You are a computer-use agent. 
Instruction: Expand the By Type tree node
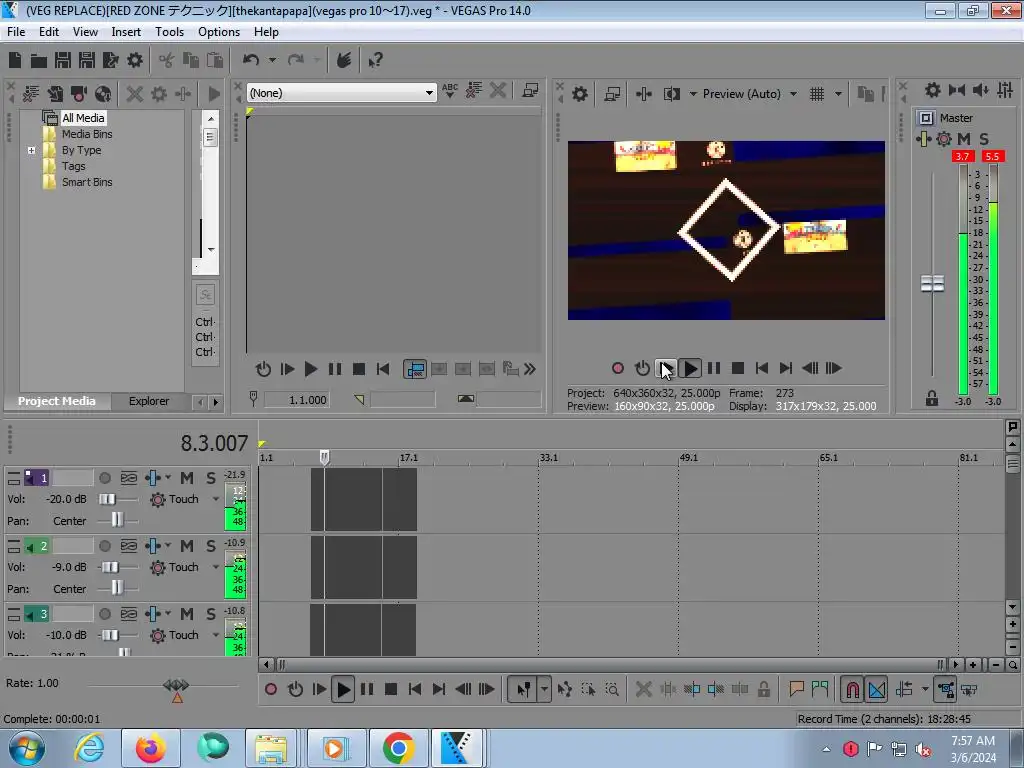coord(31,150)
